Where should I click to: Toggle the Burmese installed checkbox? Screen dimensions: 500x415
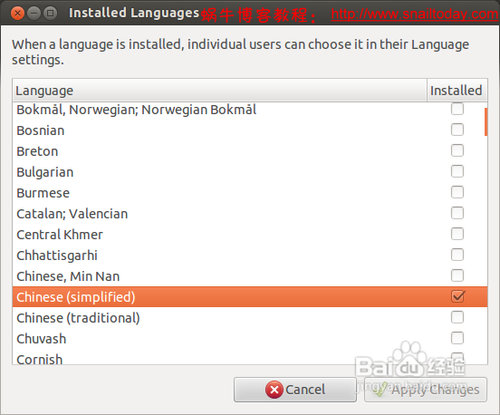coord(457,192)
